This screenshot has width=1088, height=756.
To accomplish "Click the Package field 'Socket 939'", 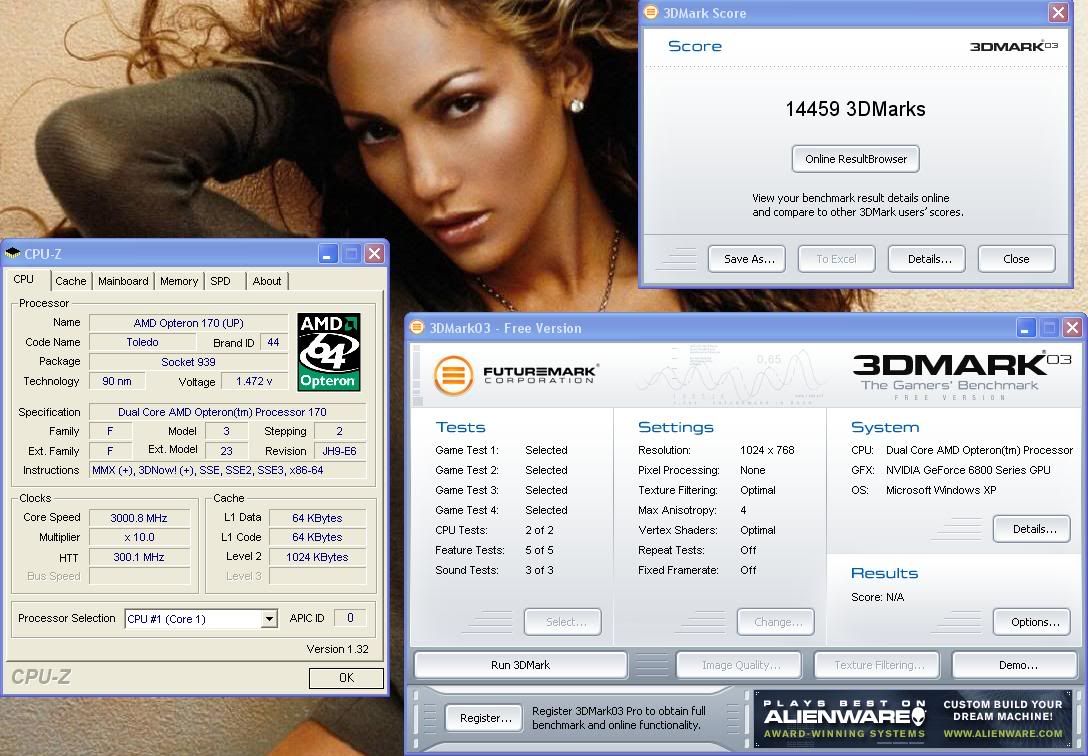I will [189, 361].
